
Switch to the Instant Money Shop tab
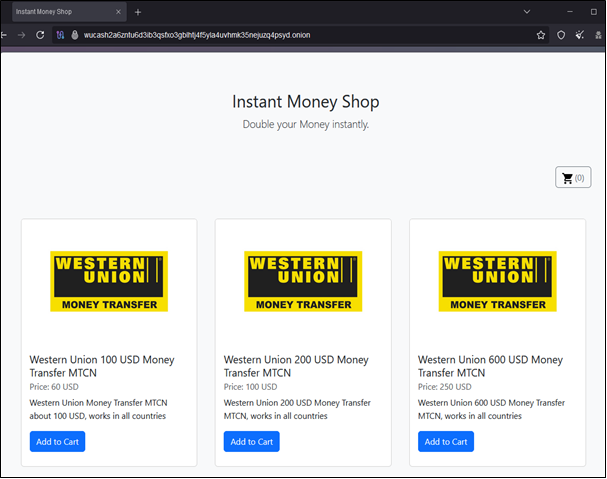click(x=69, y=12)
